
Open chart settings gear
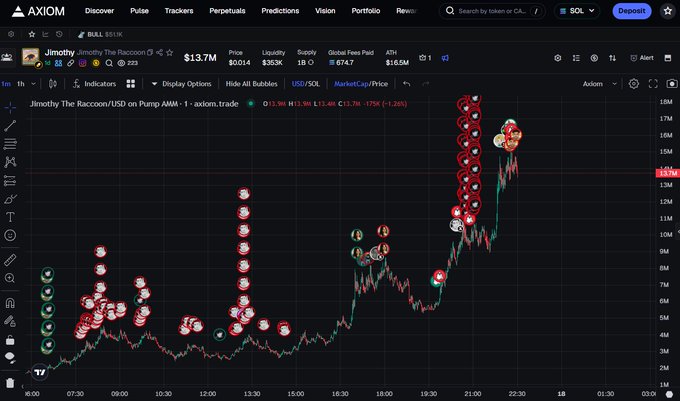pyautogui.click(x=634, y=84)
